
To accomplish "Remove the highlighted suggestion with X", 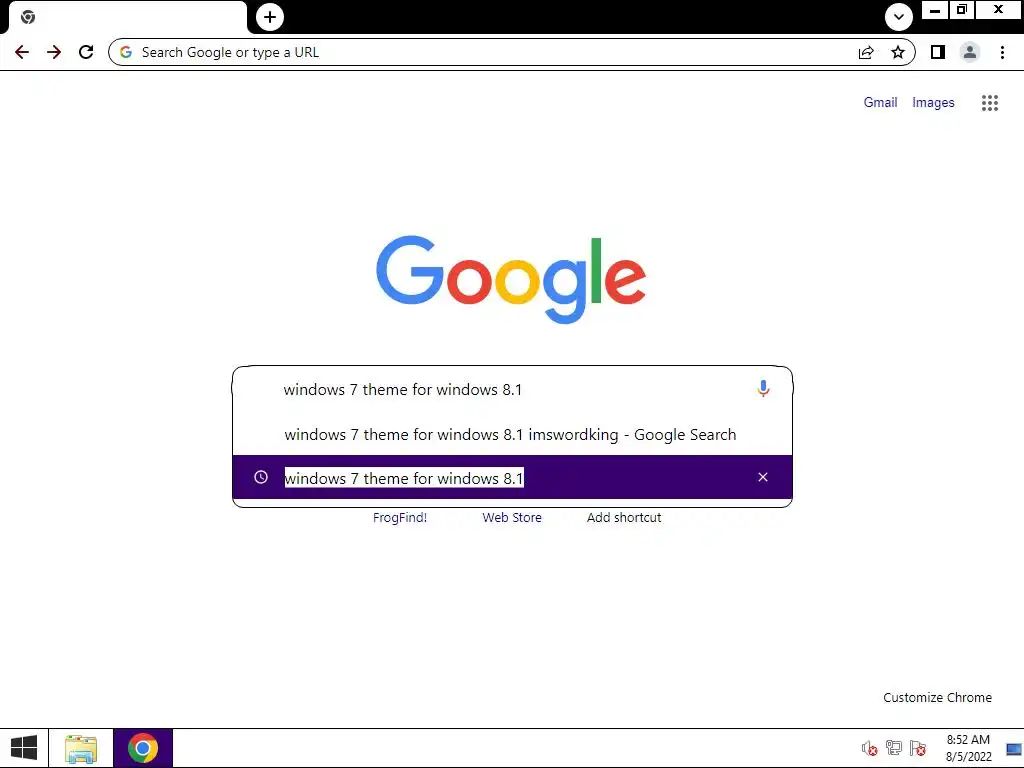I will click(763, 477).
